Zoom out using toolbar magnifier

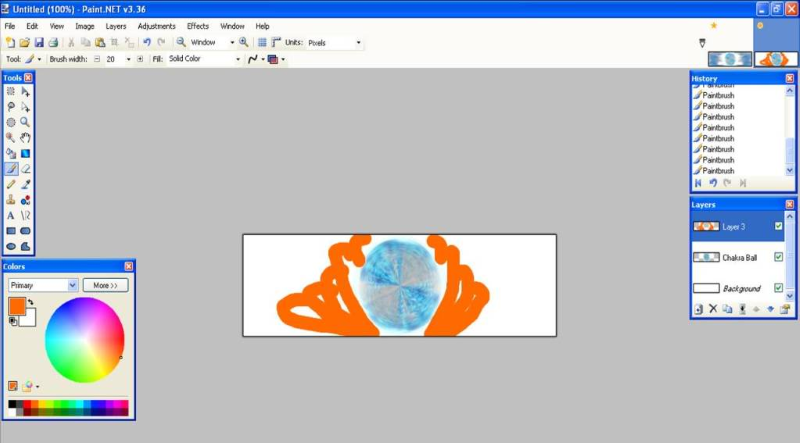click(x=181, y=42)
